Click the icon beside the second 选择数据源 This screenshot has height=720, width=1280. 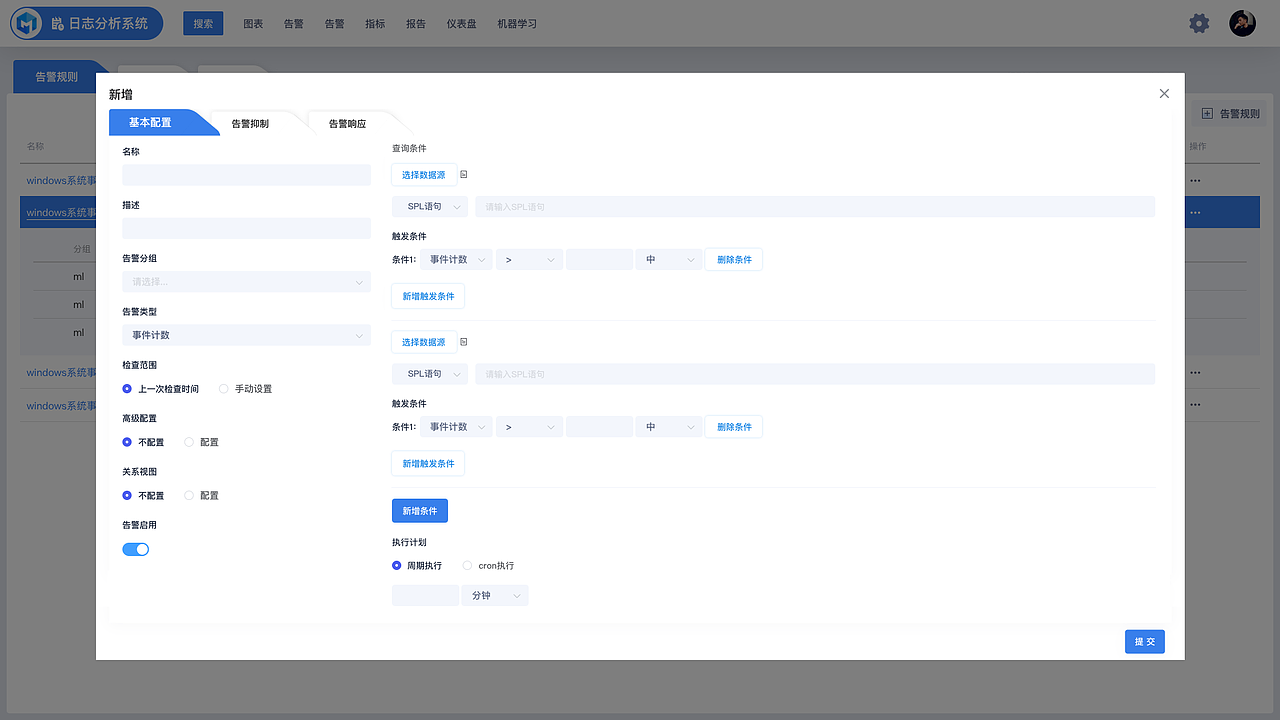point(464,342)
